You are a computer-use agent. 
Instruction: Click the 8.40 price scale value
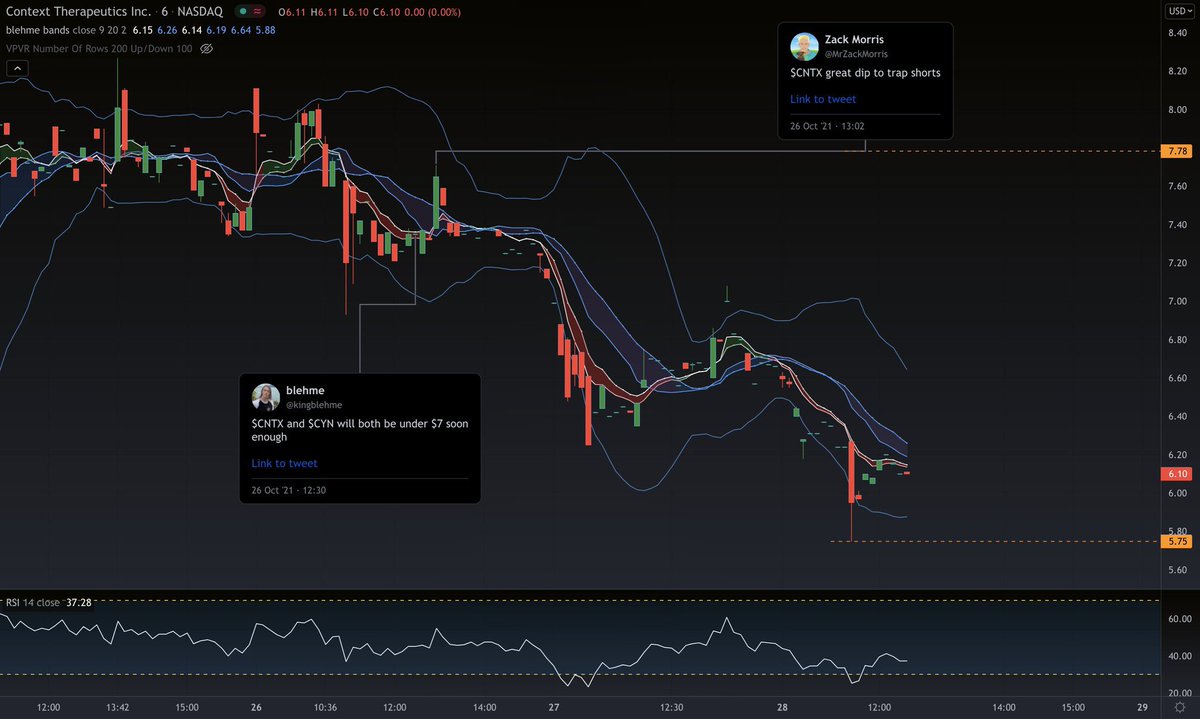(x=1176, y=33)
